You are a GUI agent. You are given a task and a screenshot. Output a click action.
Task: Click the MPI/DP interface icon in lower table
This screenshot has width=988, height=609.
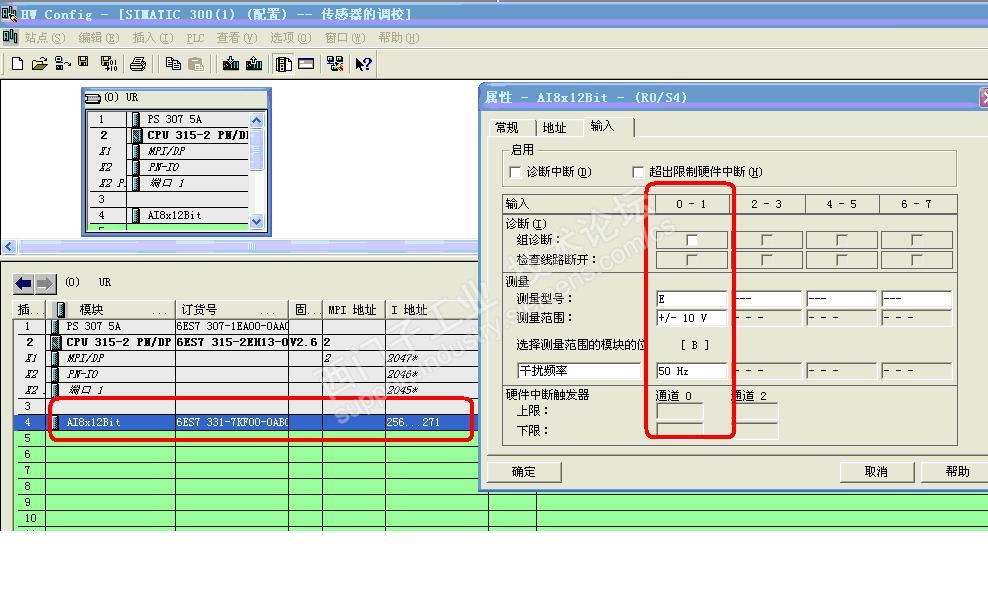[x=55, y=358]
